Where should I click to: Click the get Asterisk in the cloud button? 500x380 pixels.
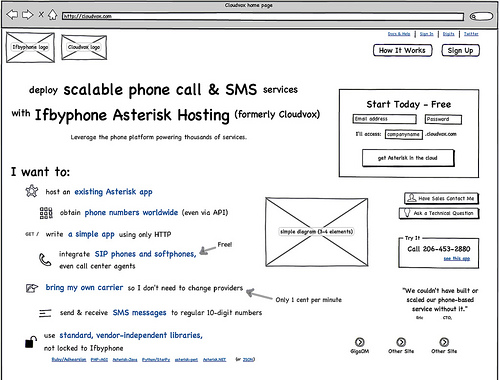pyautogui.click(x=408, y=158)
